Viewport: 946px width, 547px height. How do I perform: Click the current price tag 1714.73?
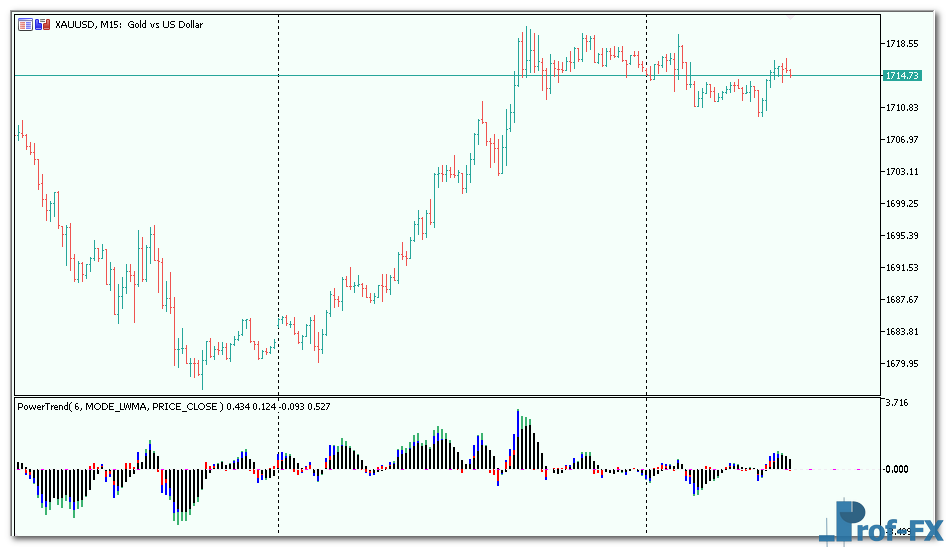click(x=902, y=76)
